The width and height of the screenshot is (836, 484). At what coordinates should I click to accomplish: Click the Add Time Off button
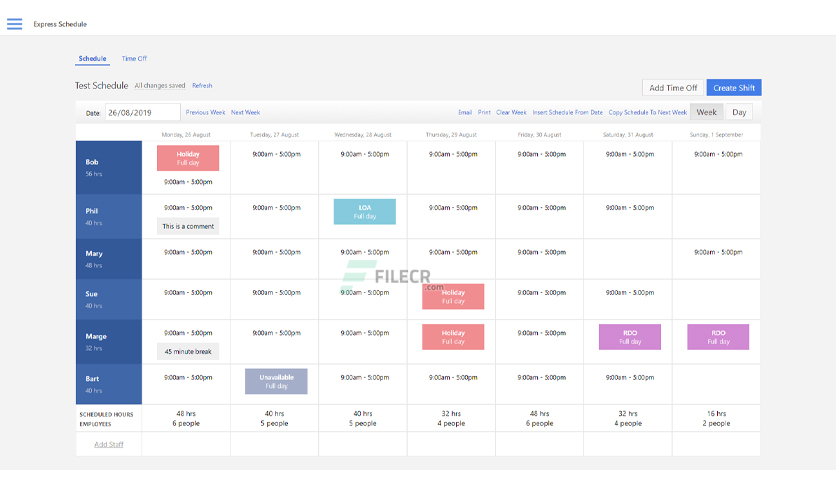[x=673, y=88]
